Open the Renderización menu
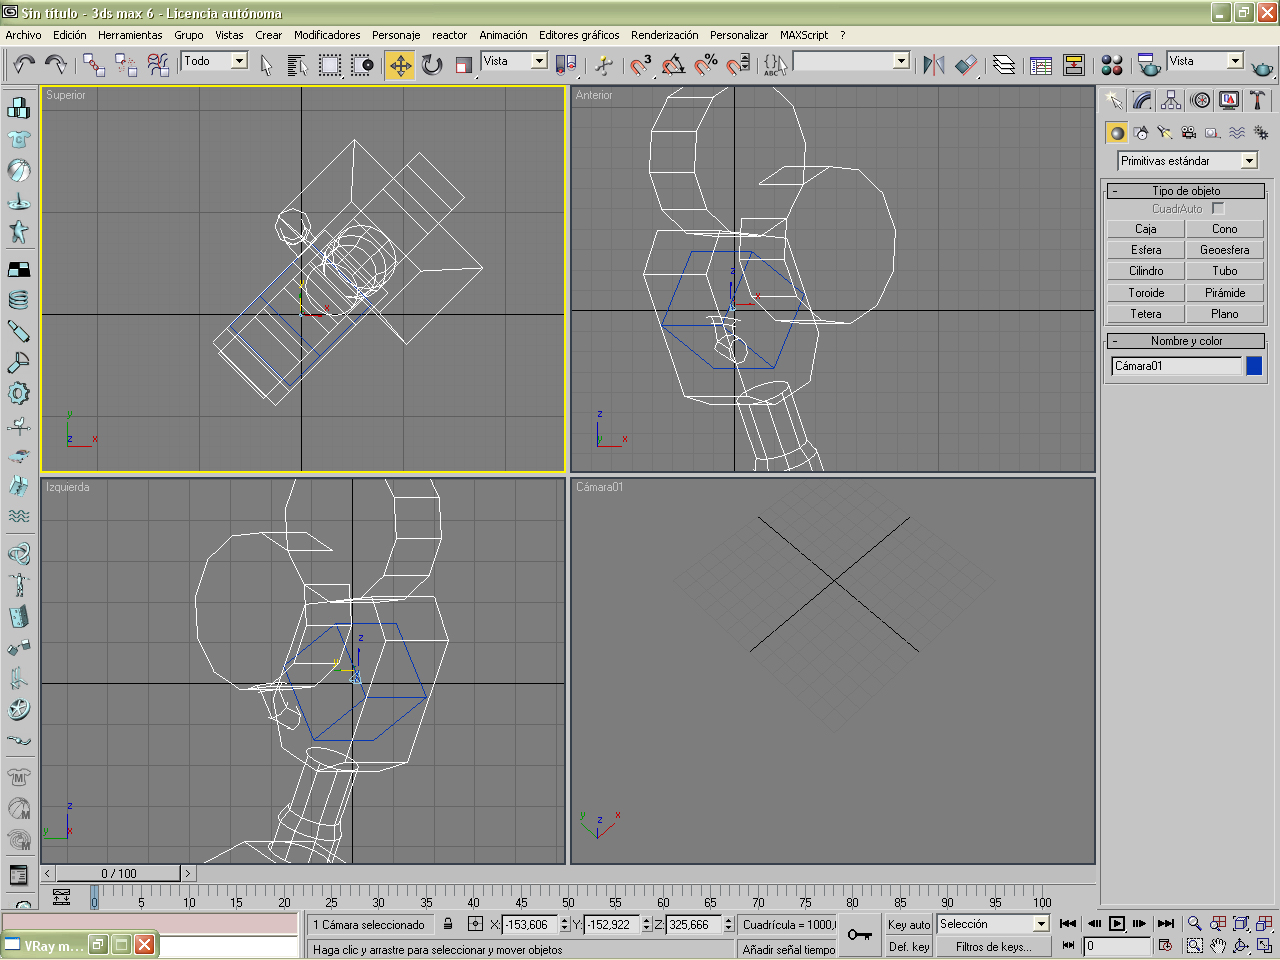Image resolution: width=1280 pixels, height=960 pixels. (x=665, y=35)
